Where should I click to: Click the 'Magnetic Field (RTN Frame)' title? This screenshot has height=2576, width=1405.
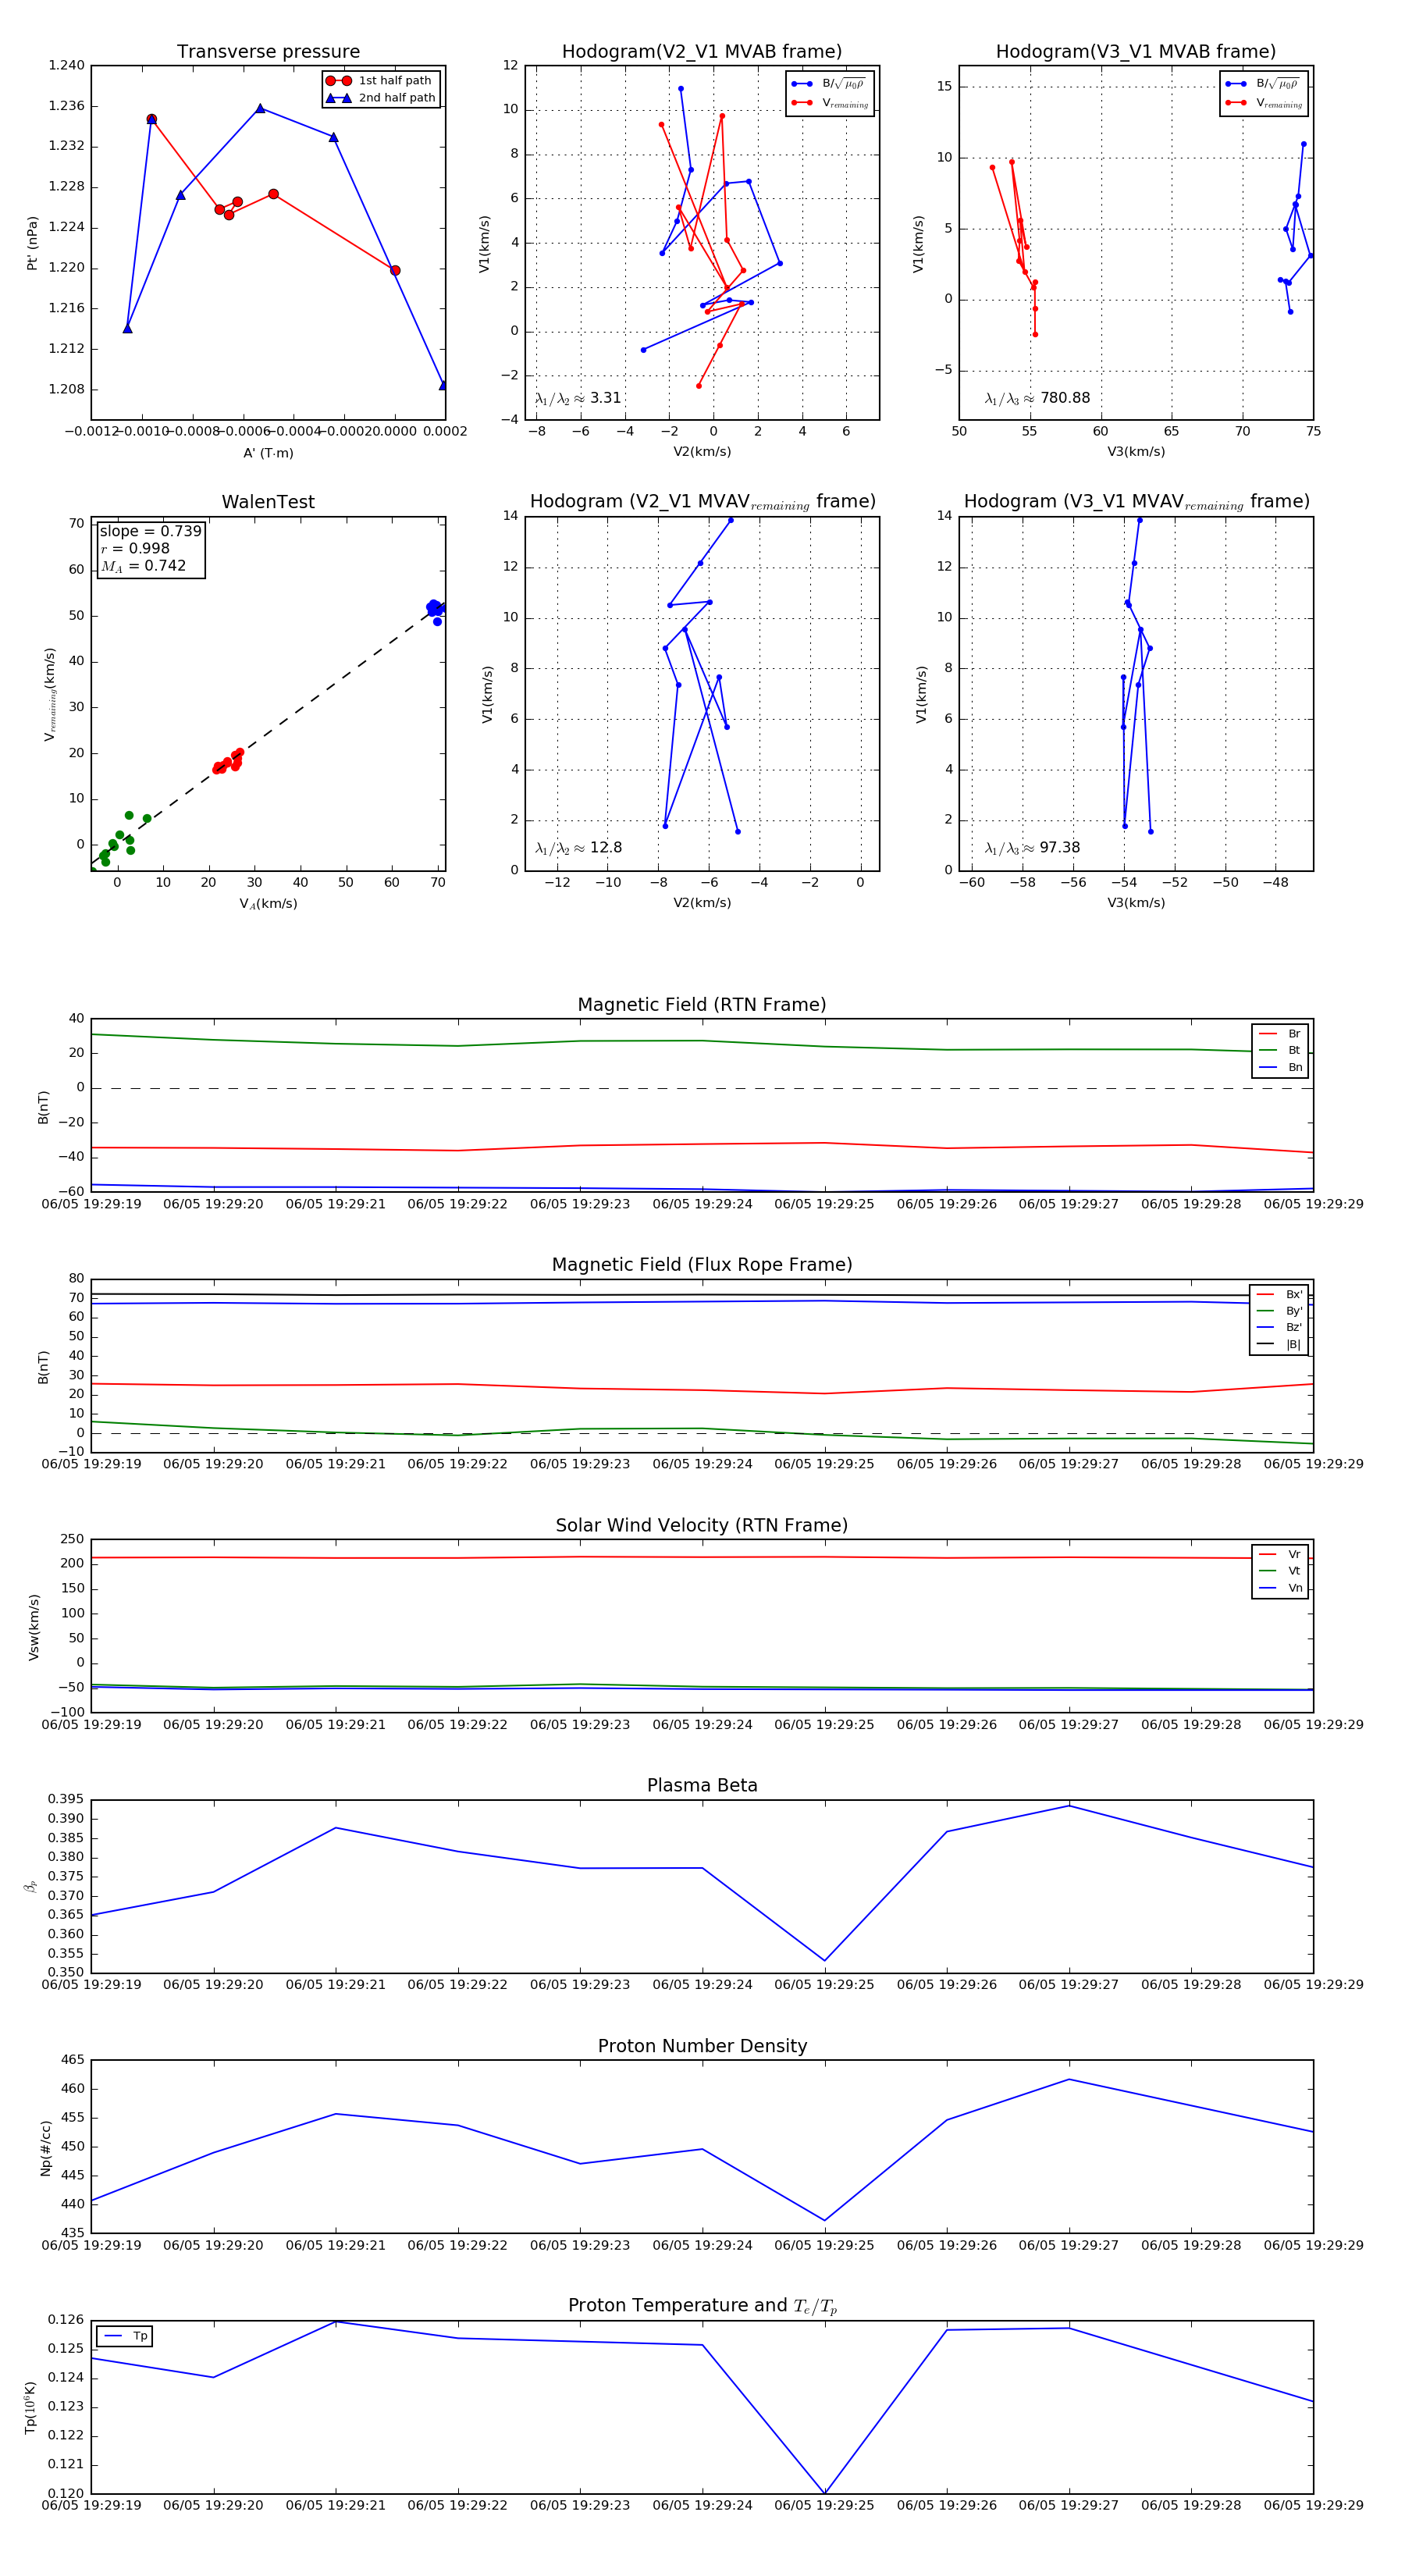tap(702, 1005)
